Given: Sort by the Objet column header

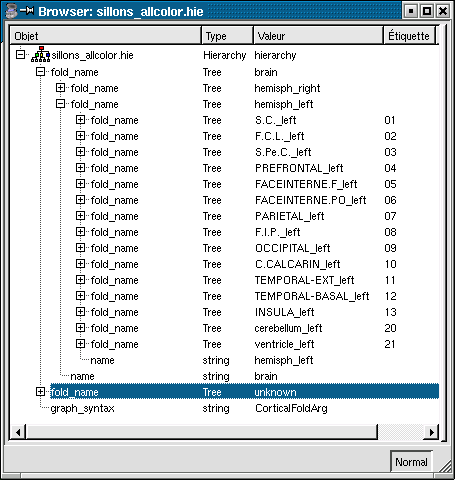Looking at the screenshot, I should pos(106,35).
